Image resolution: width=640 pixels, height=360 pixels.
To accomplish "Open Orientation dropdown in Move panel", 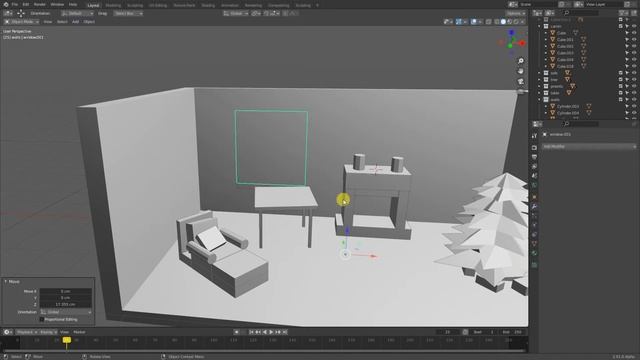I will click(66, 312).
